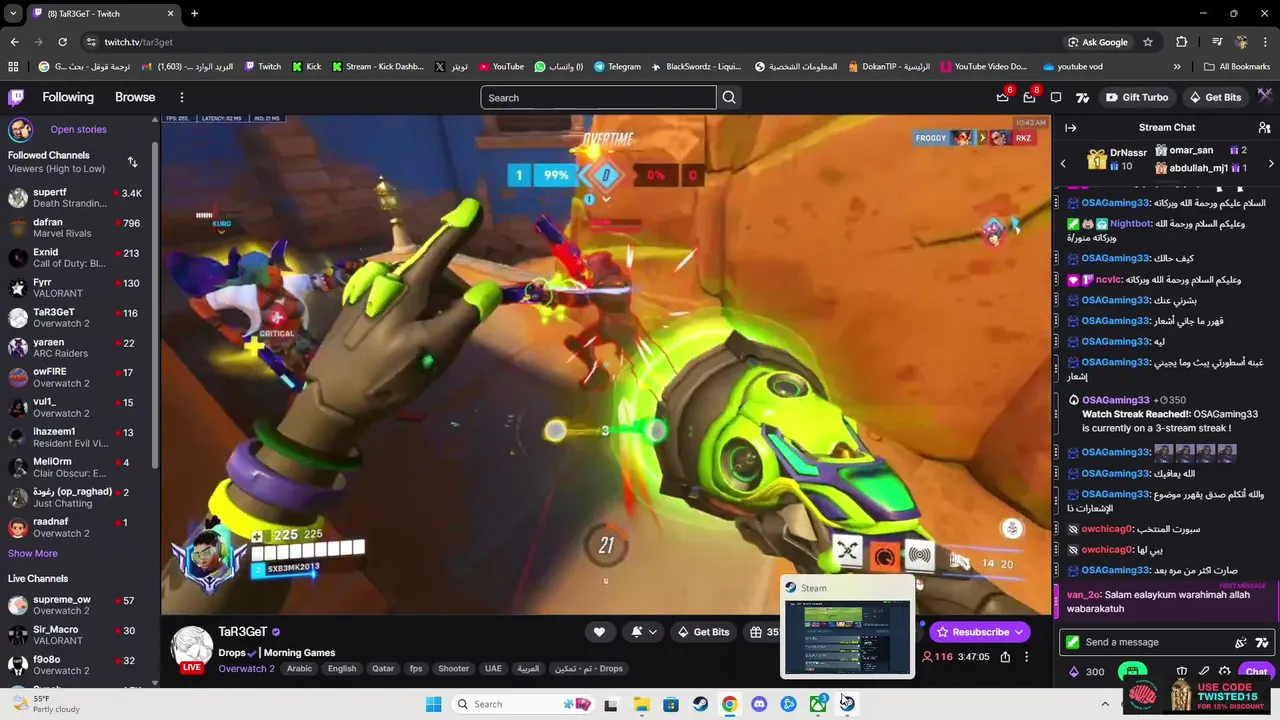Viewport: 1280px width, 720px height.
Task: Open the browser tab search dropdown
Action: click(x=13, y=14)
